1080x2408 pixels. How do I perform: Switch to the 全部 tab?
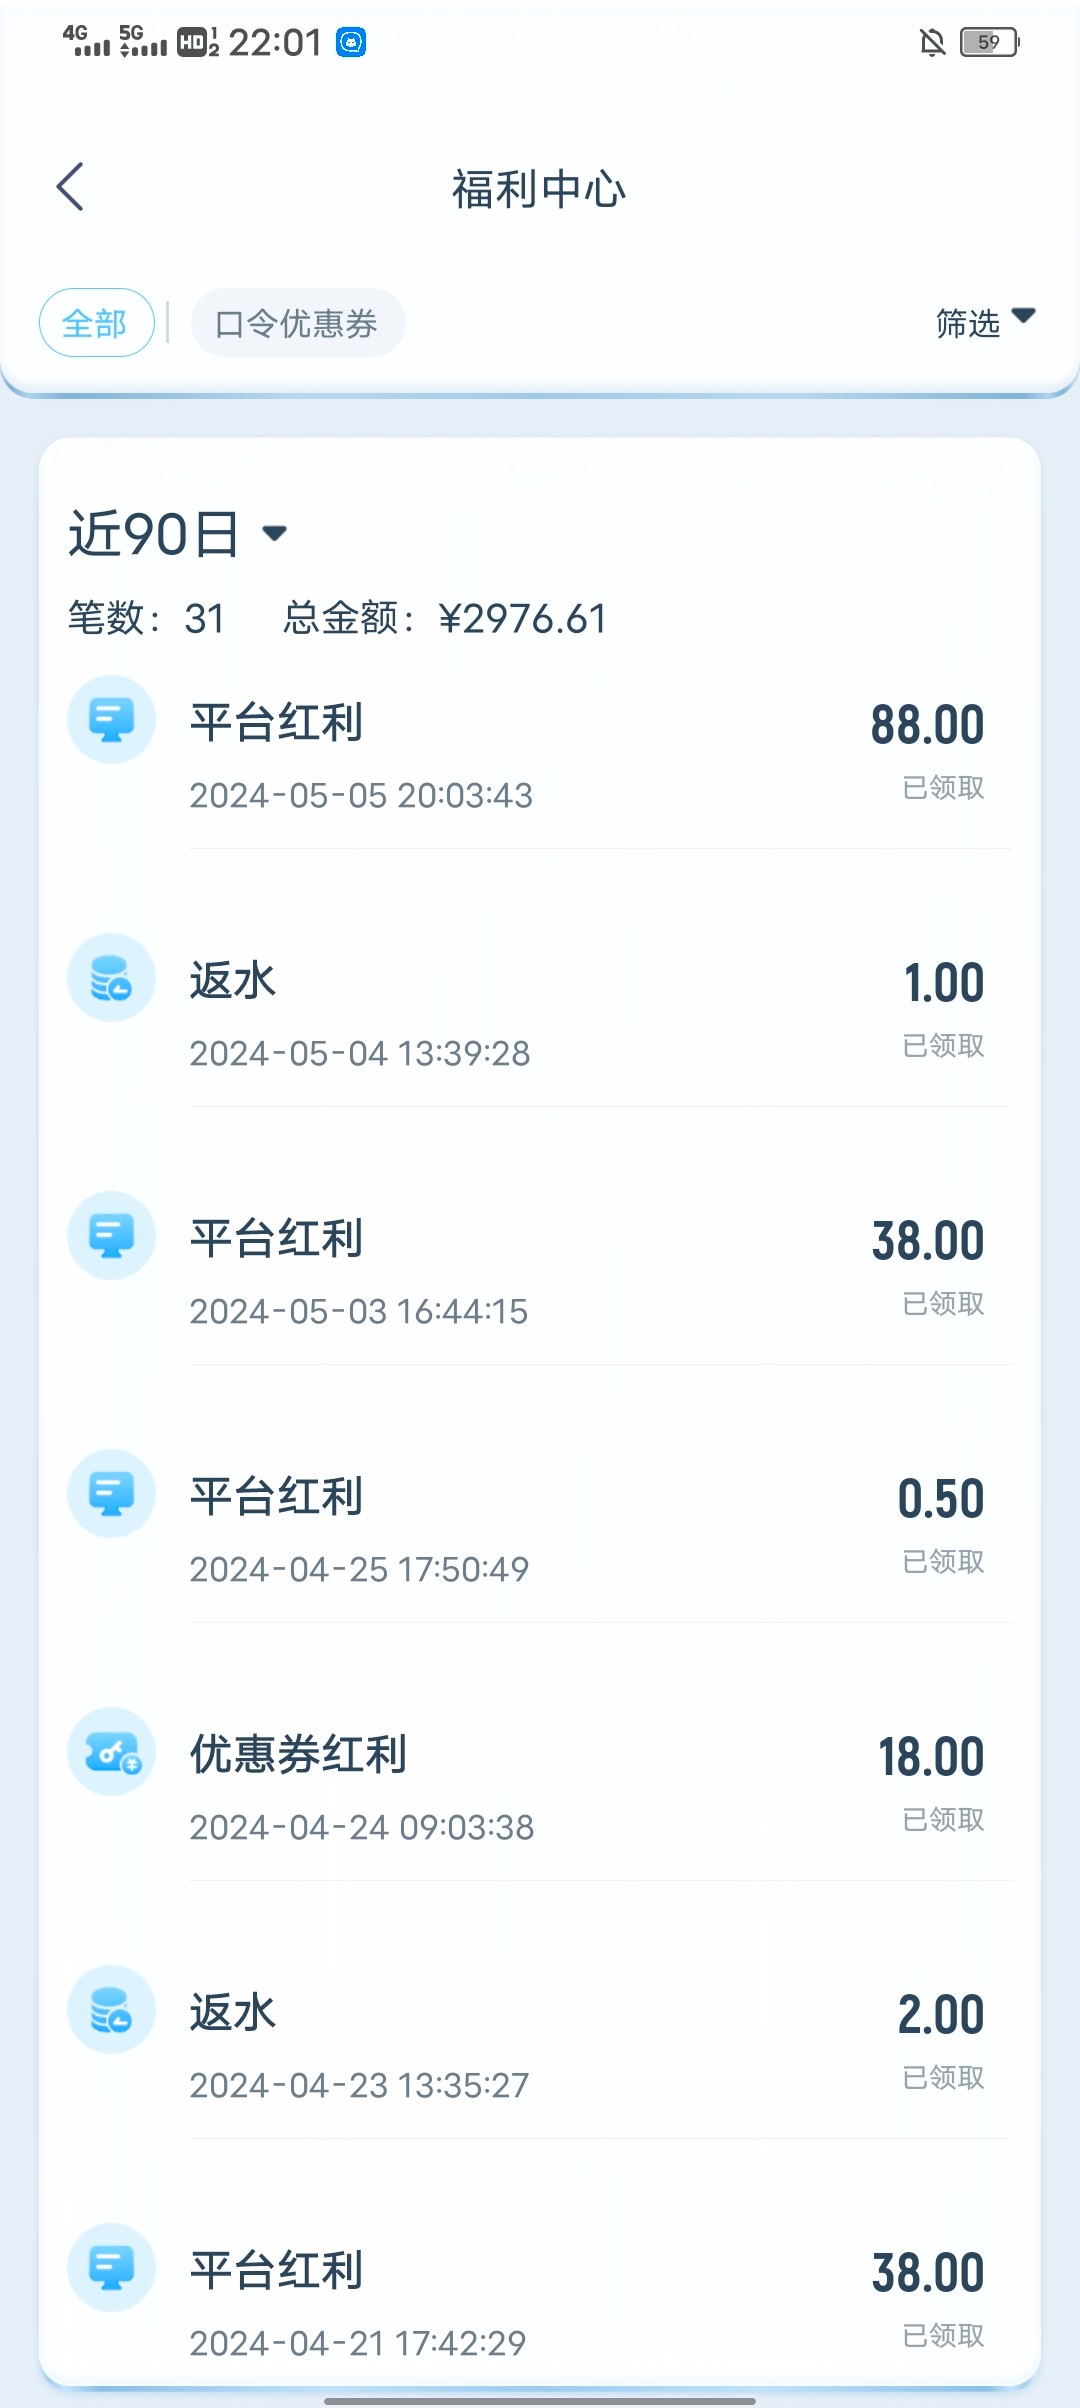[96, 323]
